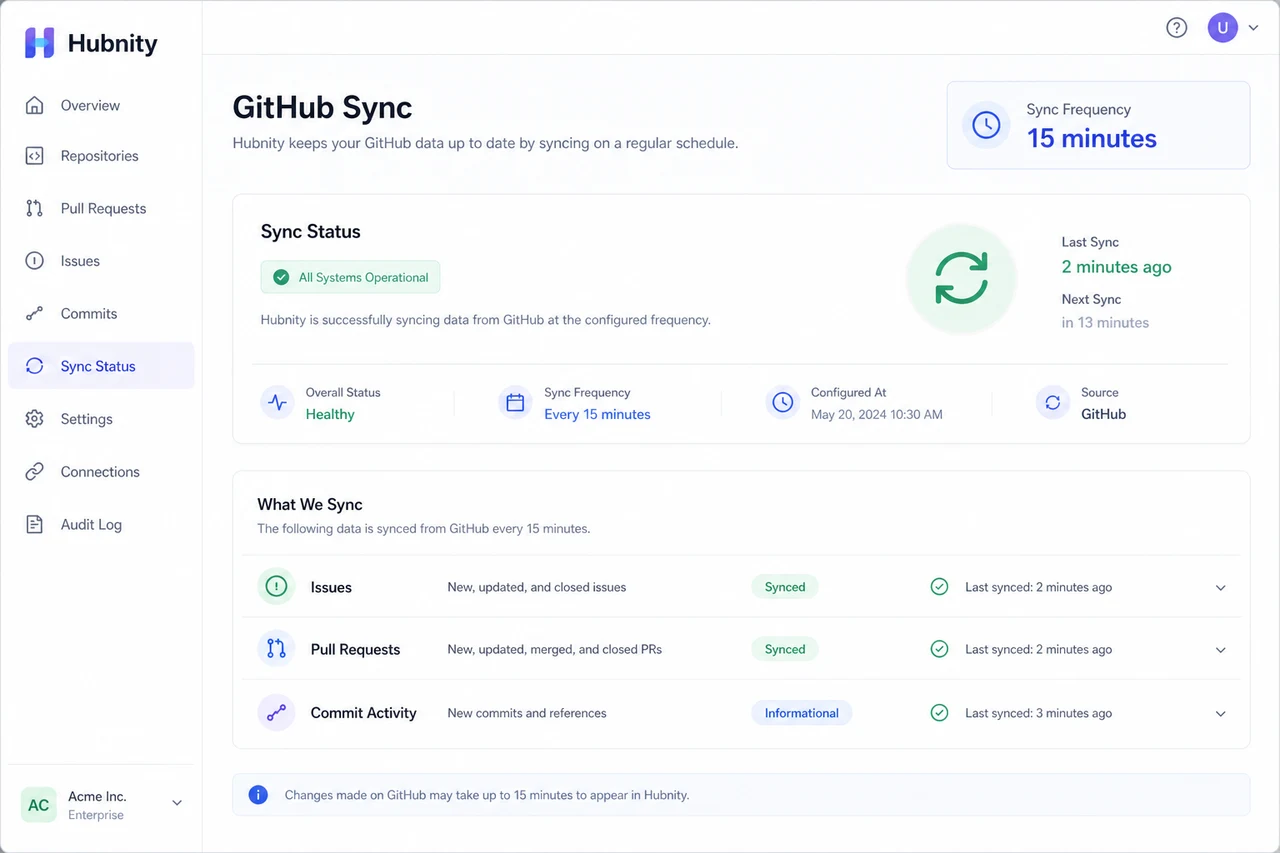Open Repositories from the sidebar
1280x853 pixels.
(101, 156)
